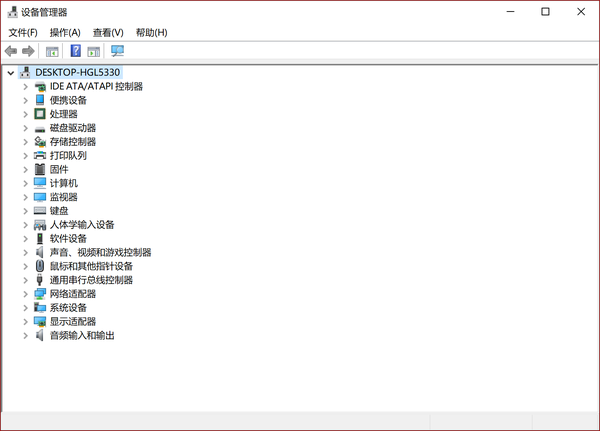Image resolution: width=600 pixels, height=431 pixels.
Task: Click the 软件设备 icon
Action: [40, 238]
